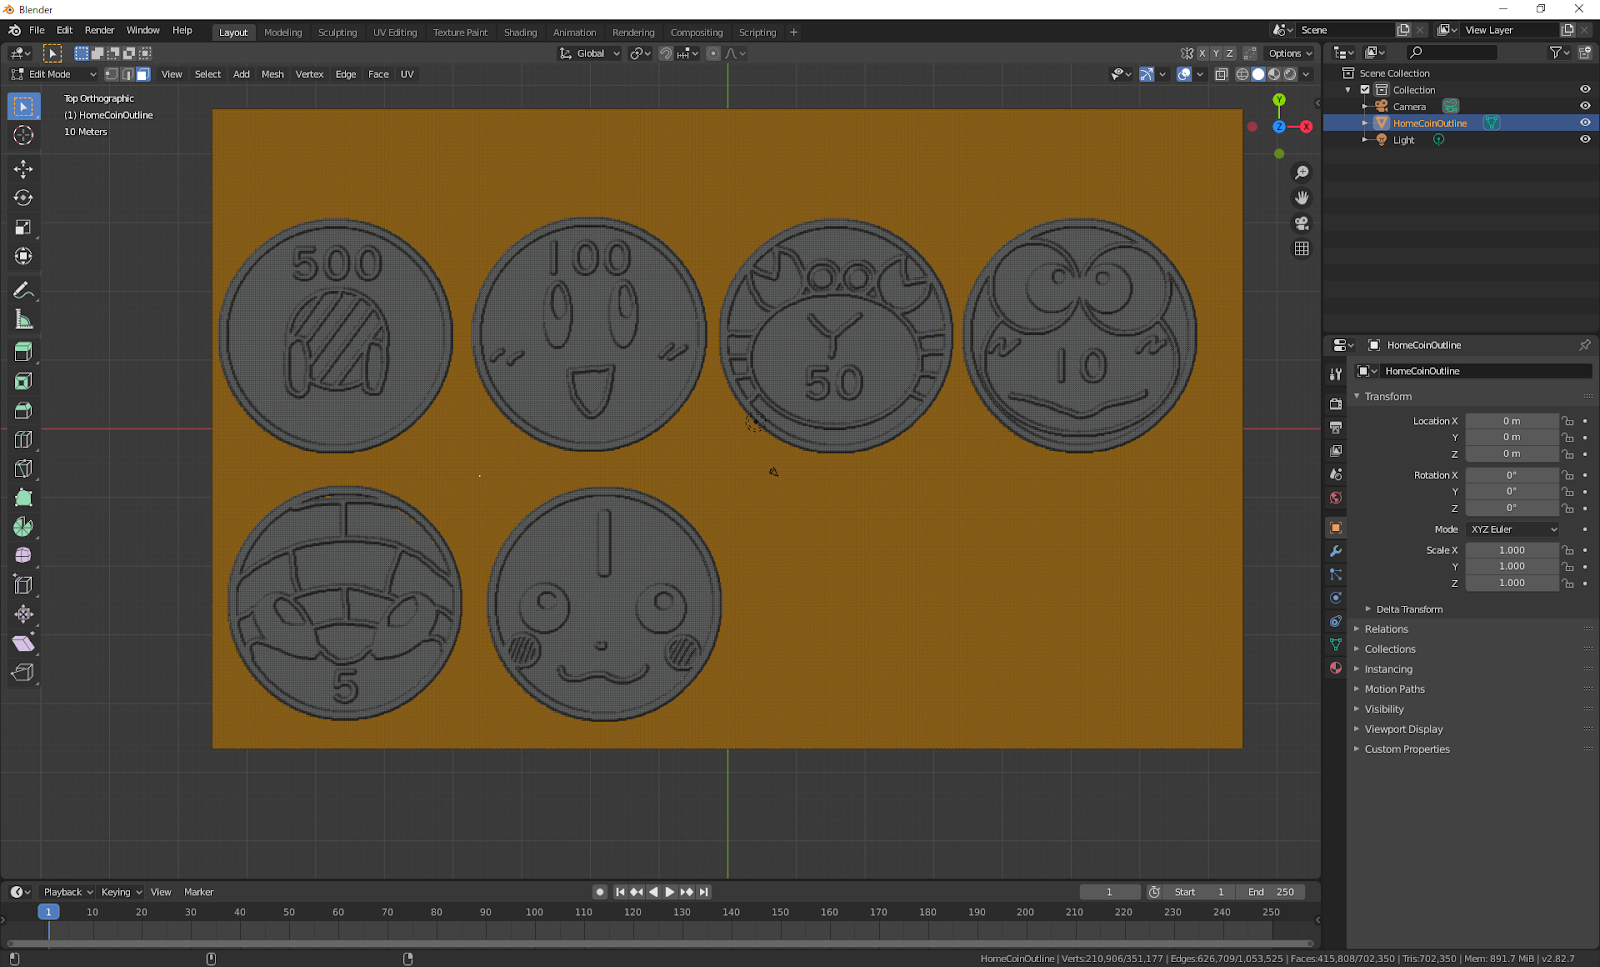Activate the Move tool
Image resolution: width=1600 pixels, height=967 pixels.
[23, 169]
